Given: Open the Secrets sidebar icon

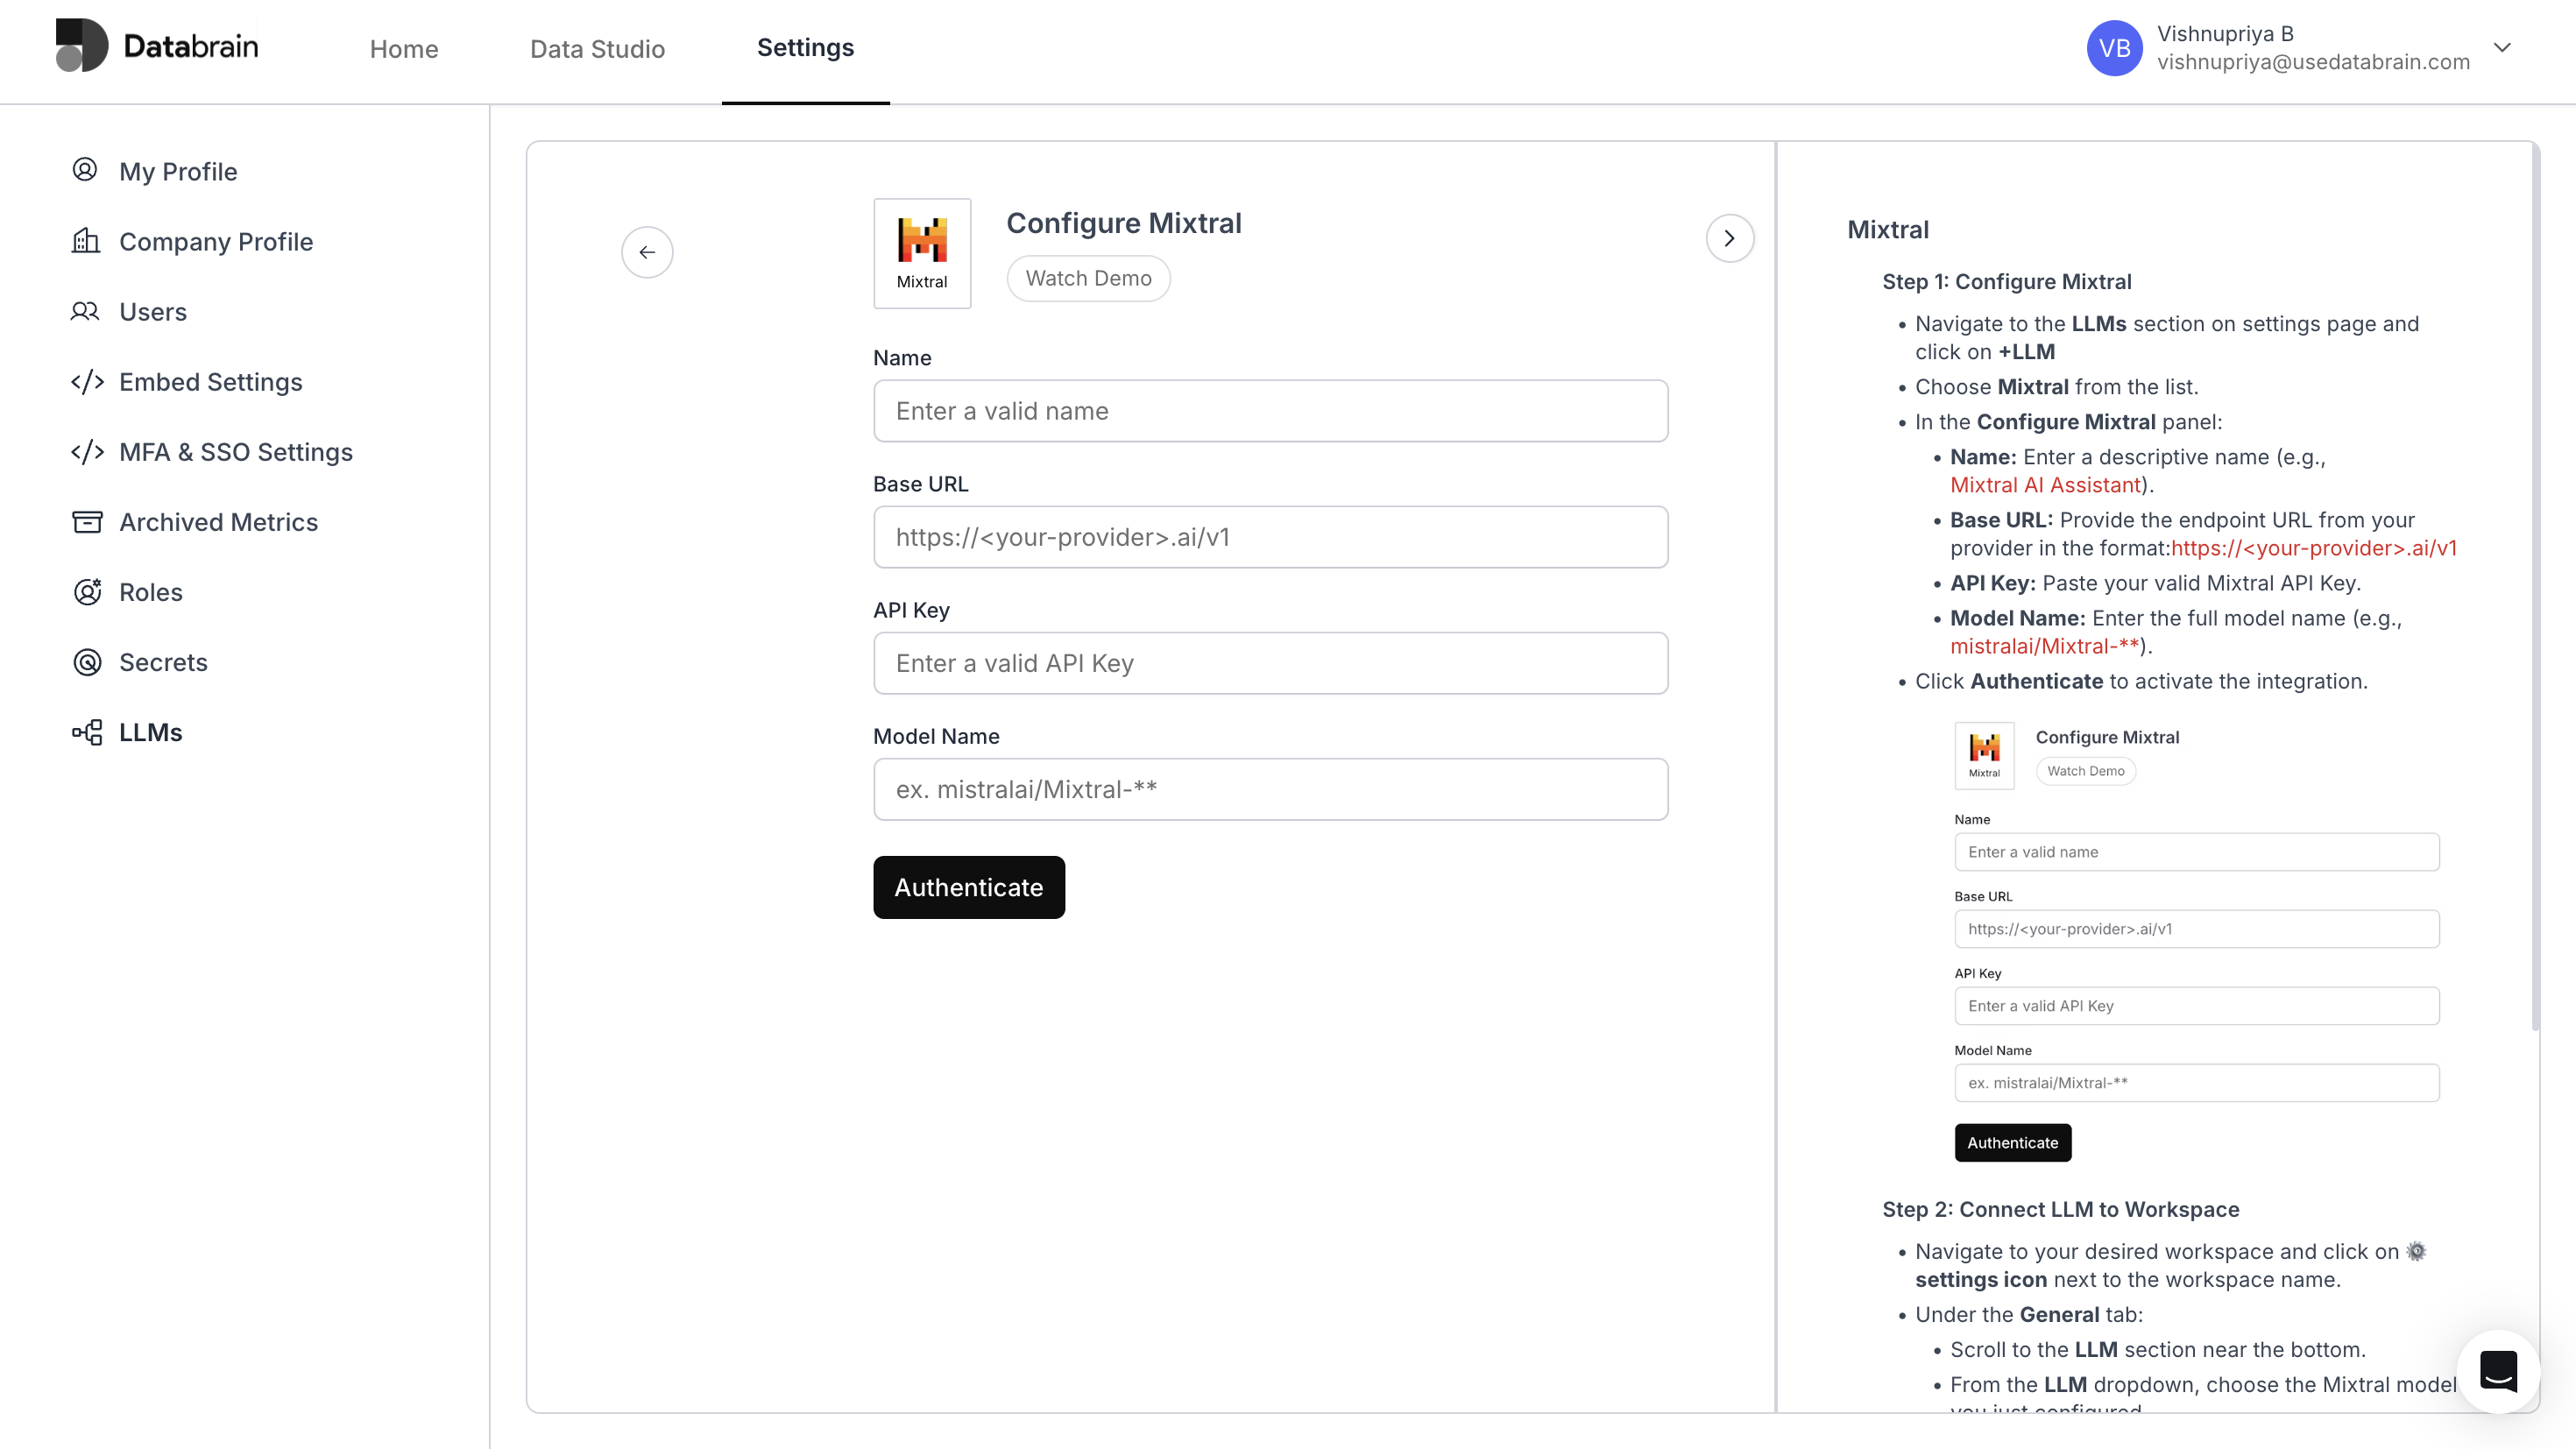Looking at the screenshot, I should [87, 662].
